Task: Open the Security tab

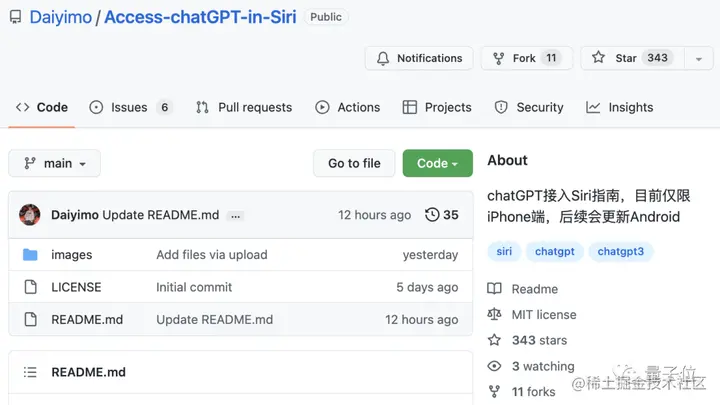Action: pyautogui.click(x=529, y=107)
